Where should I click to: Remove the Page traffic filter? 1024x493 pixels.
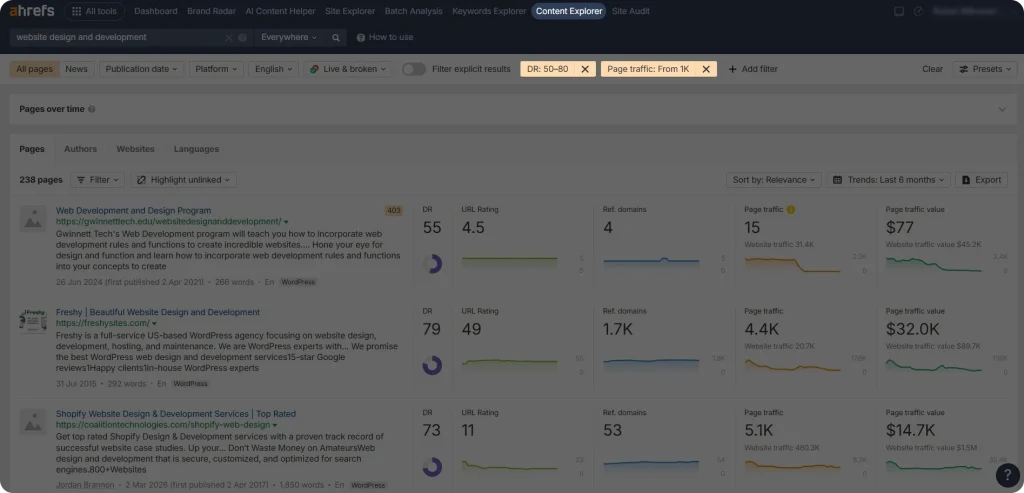pos(706,69)
